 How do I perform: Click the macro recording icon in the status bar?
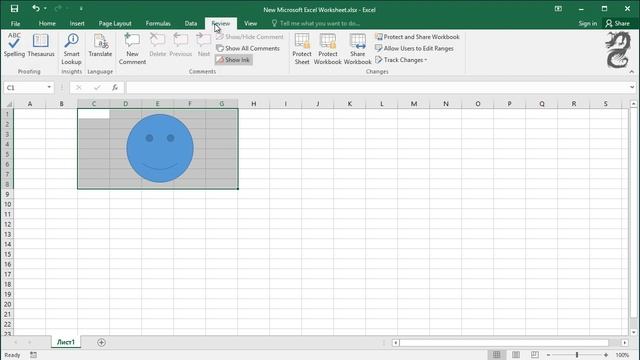[33, 355]
